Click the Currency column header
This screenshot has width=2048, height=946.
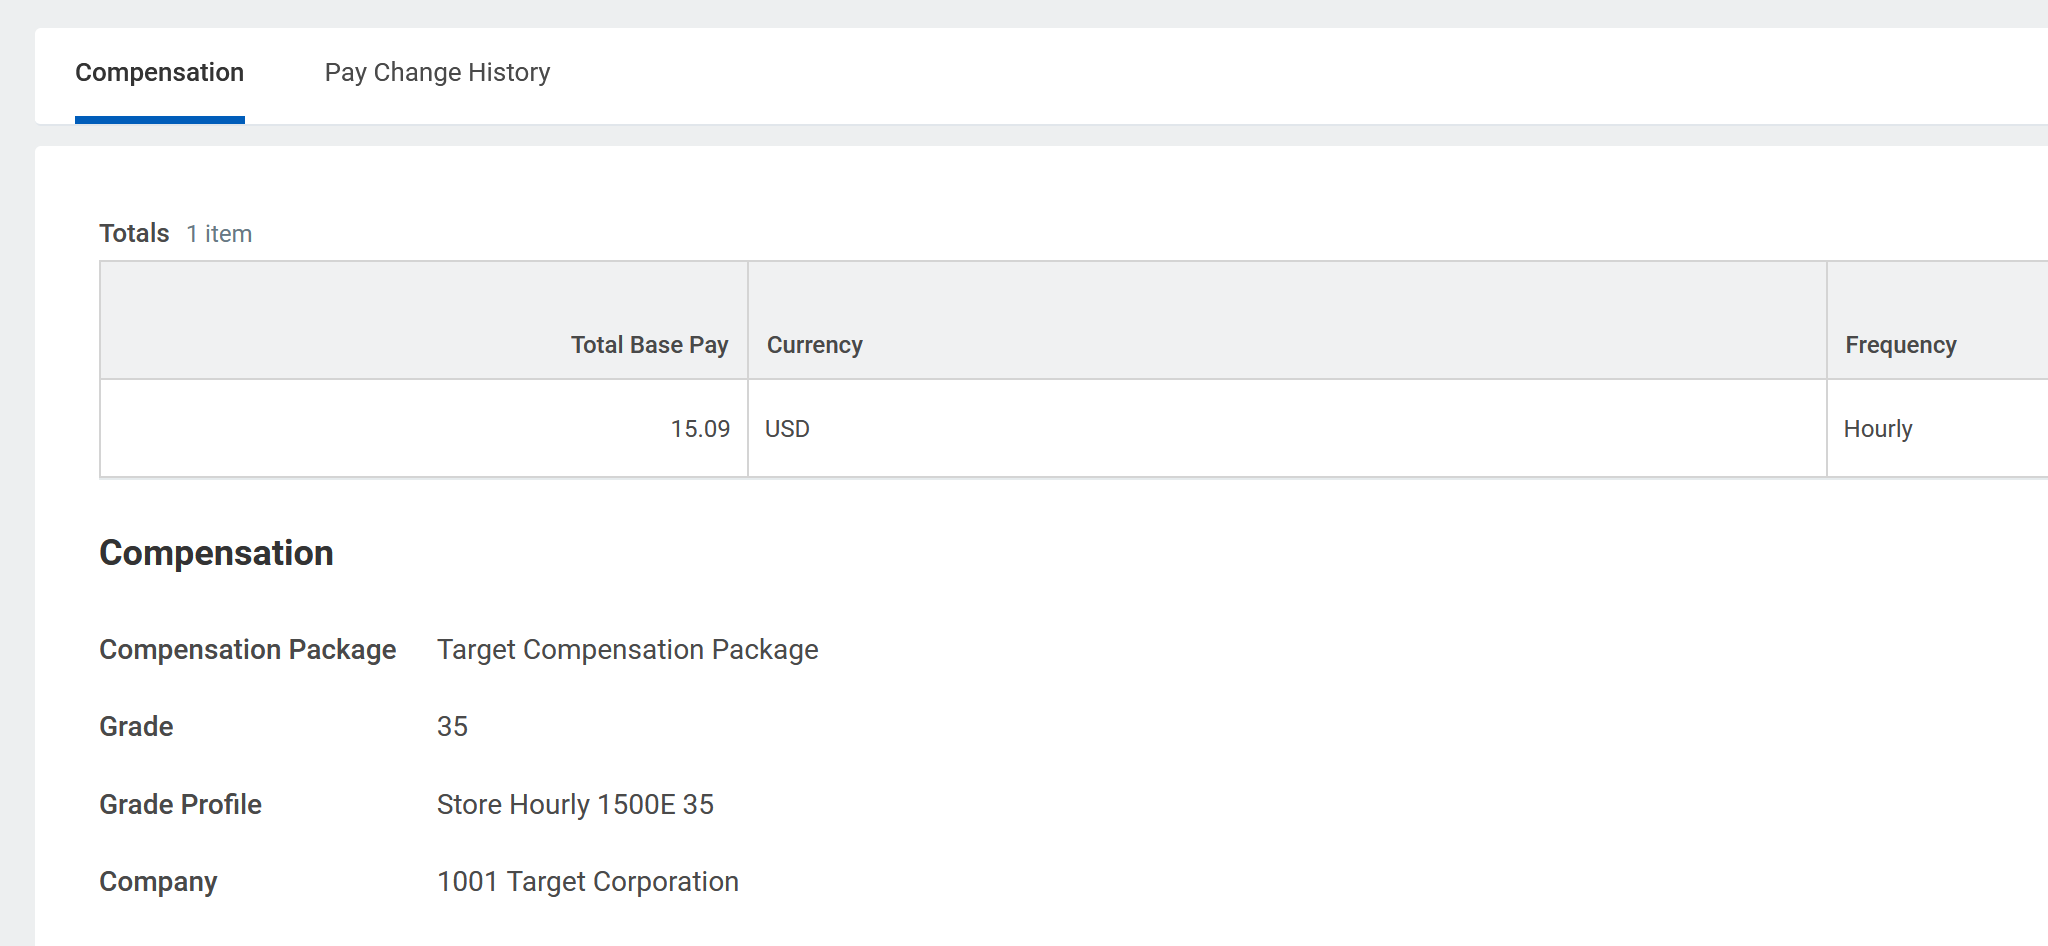point(814,345)
